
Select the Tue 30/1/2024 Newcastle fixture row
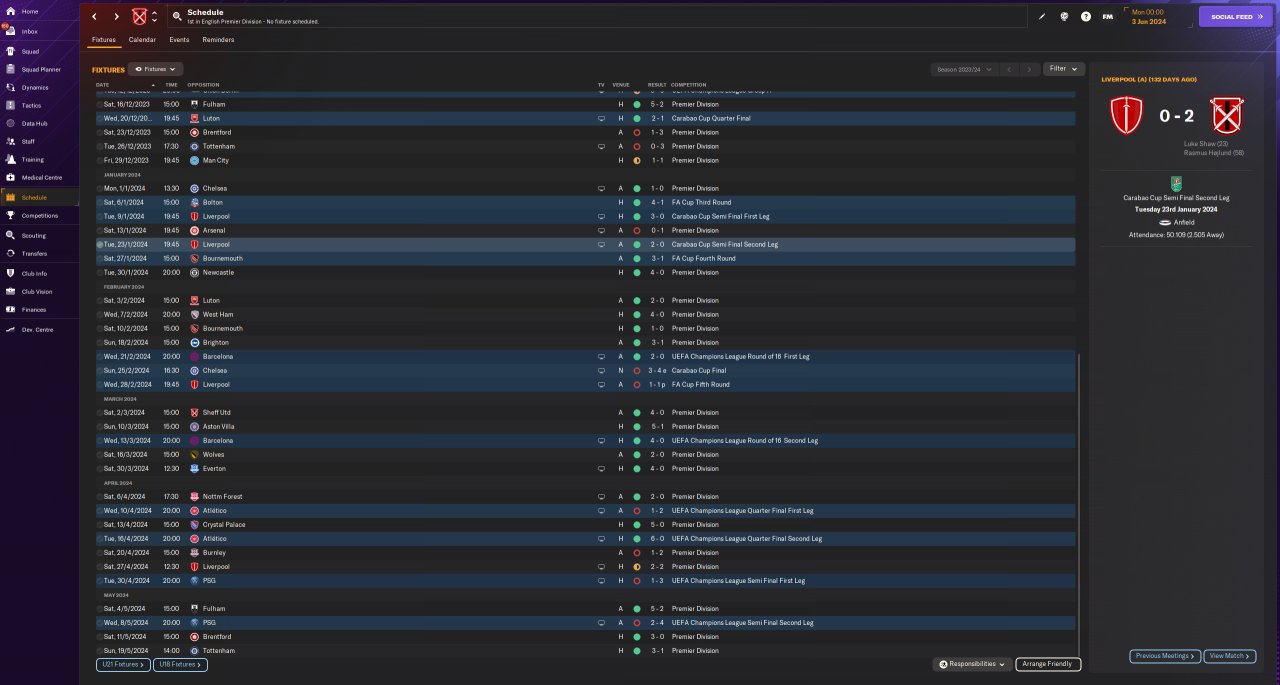pyautogui.click(x=585, y=272)
